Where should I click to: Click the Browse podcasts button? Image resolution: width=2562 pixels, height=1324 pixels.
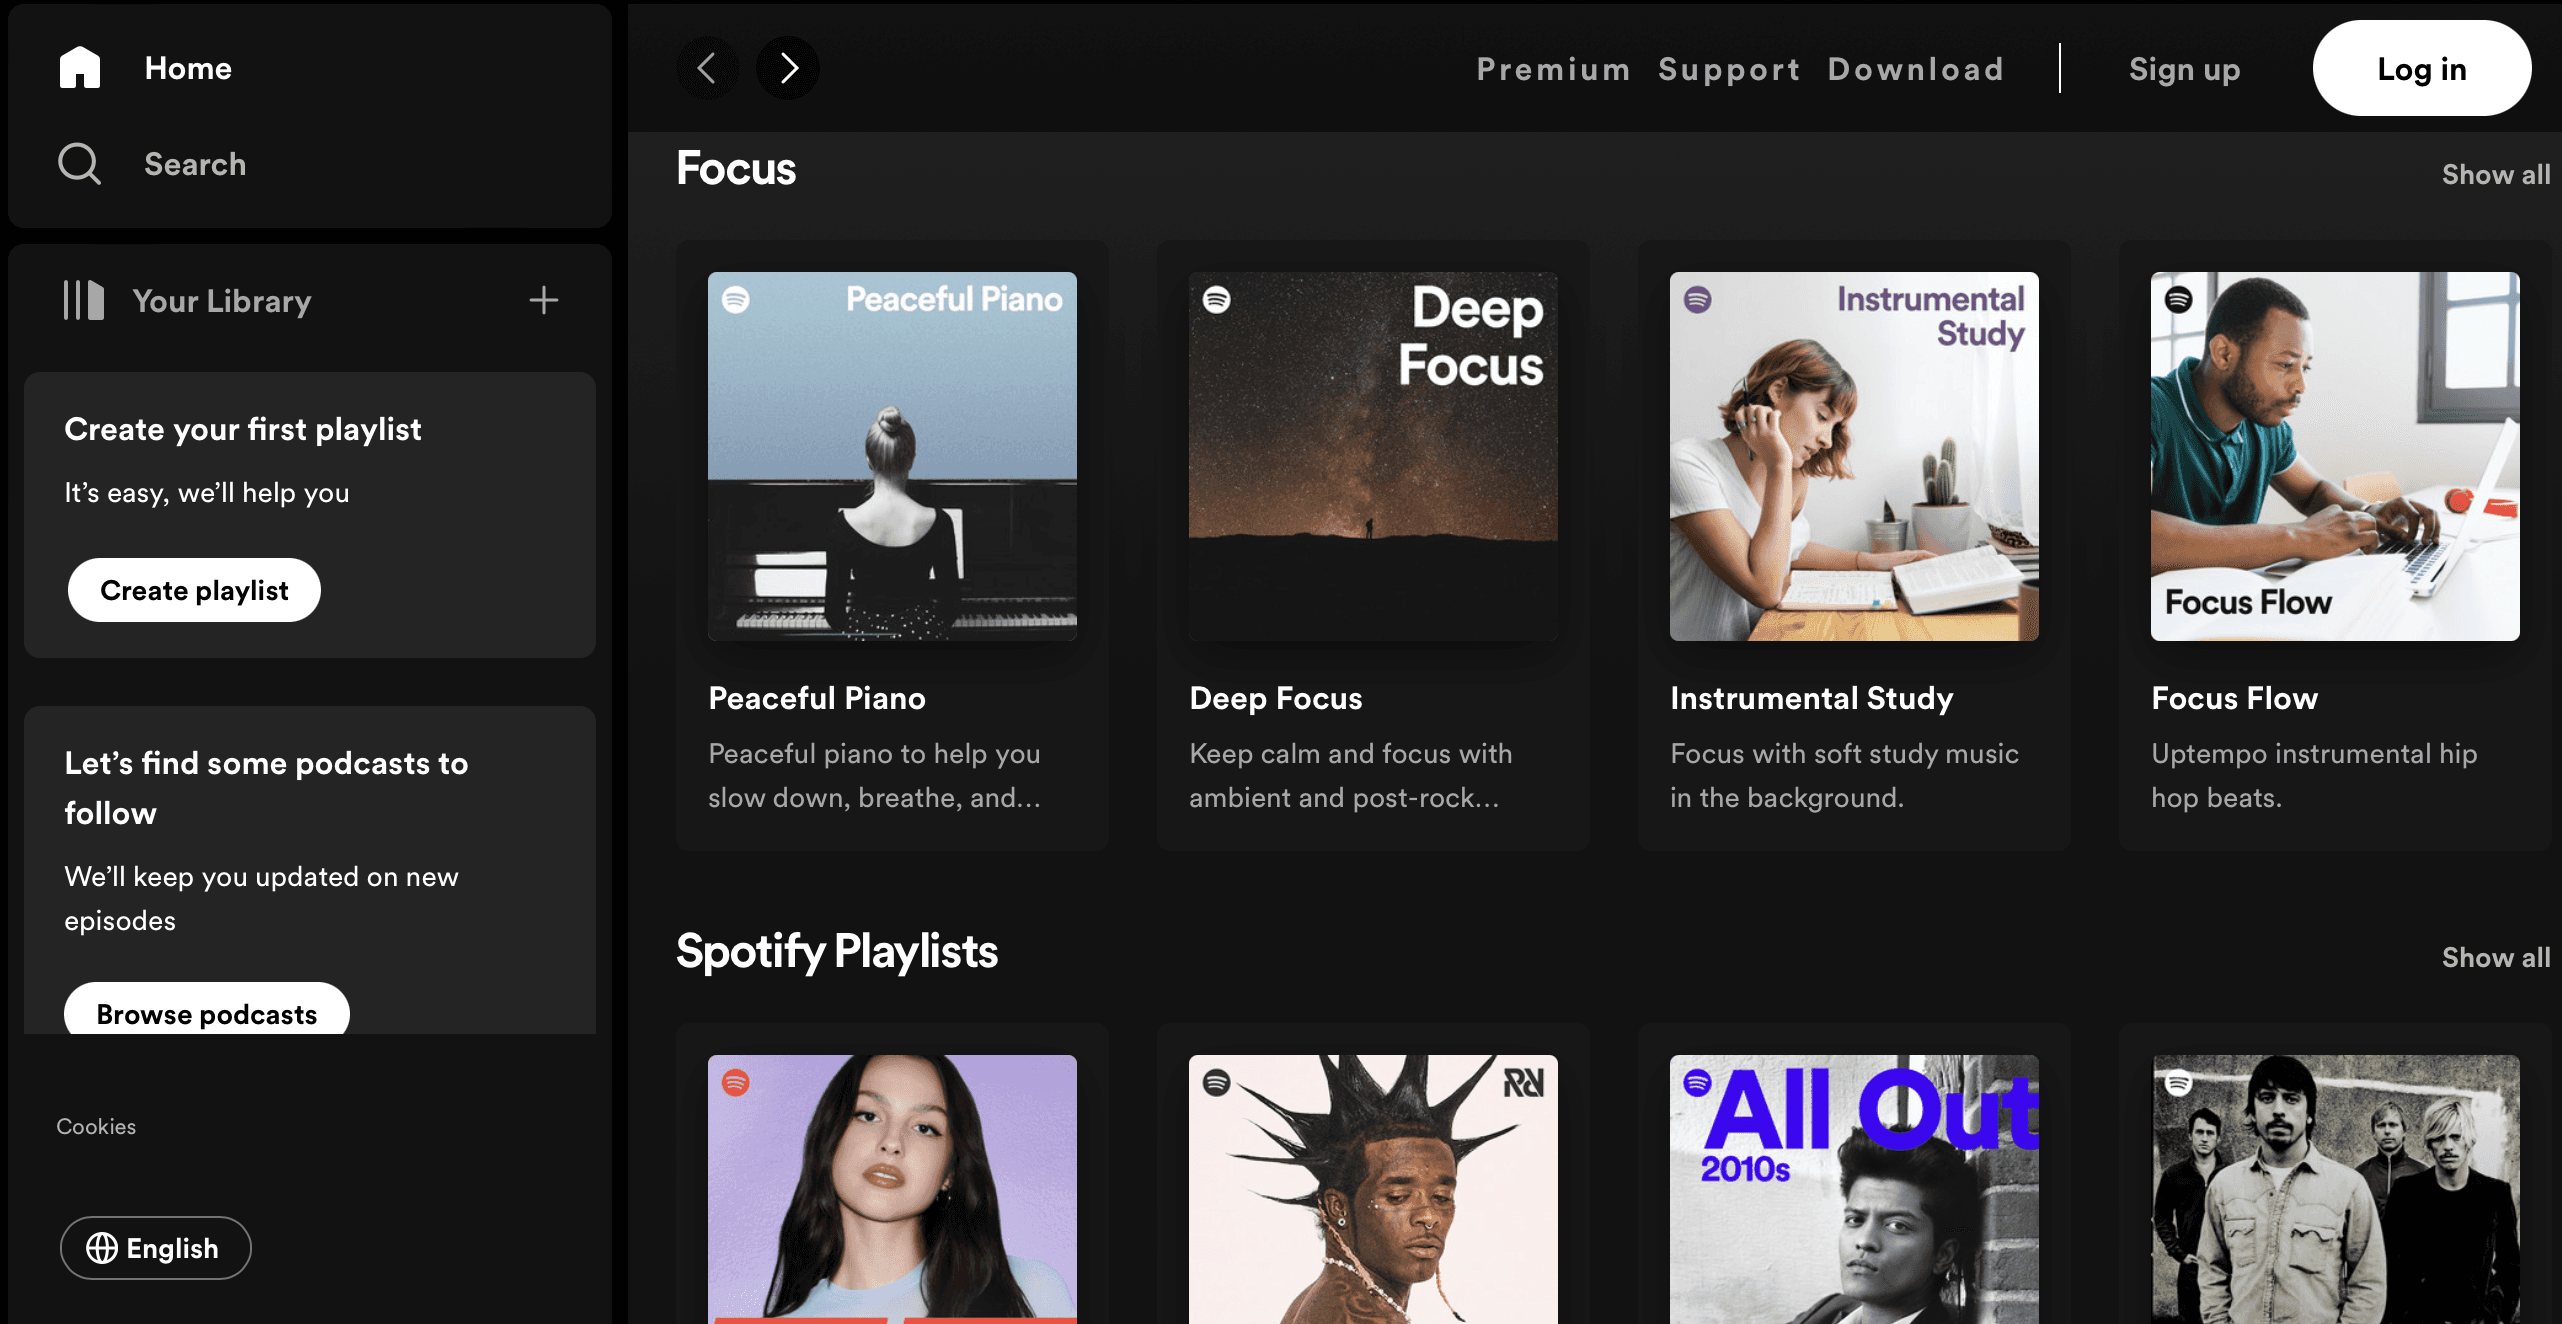point(207,1010)
